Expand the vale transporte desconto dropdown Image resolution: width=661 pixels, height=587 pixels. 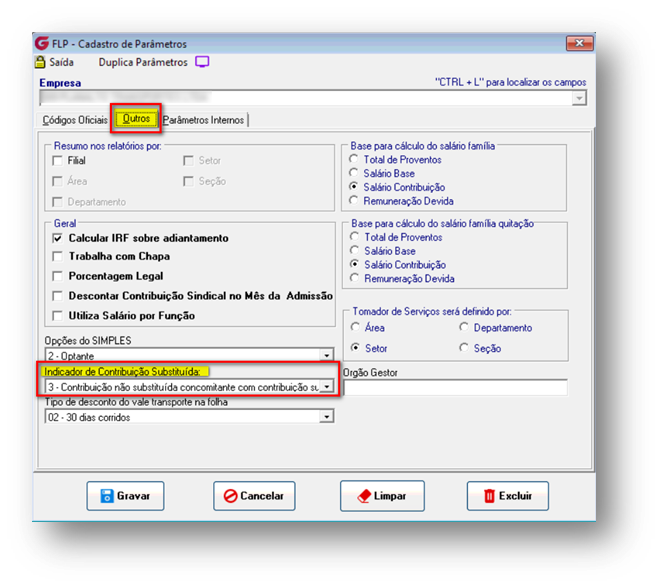point(327,417)
